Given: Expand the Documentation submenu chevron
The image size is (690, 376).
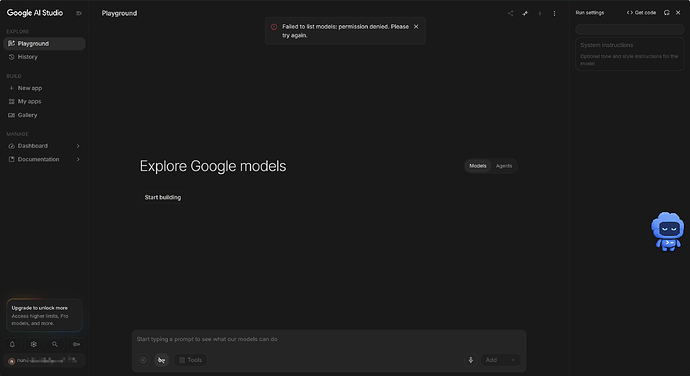Looking at the screenshot, I should [78, 159].
